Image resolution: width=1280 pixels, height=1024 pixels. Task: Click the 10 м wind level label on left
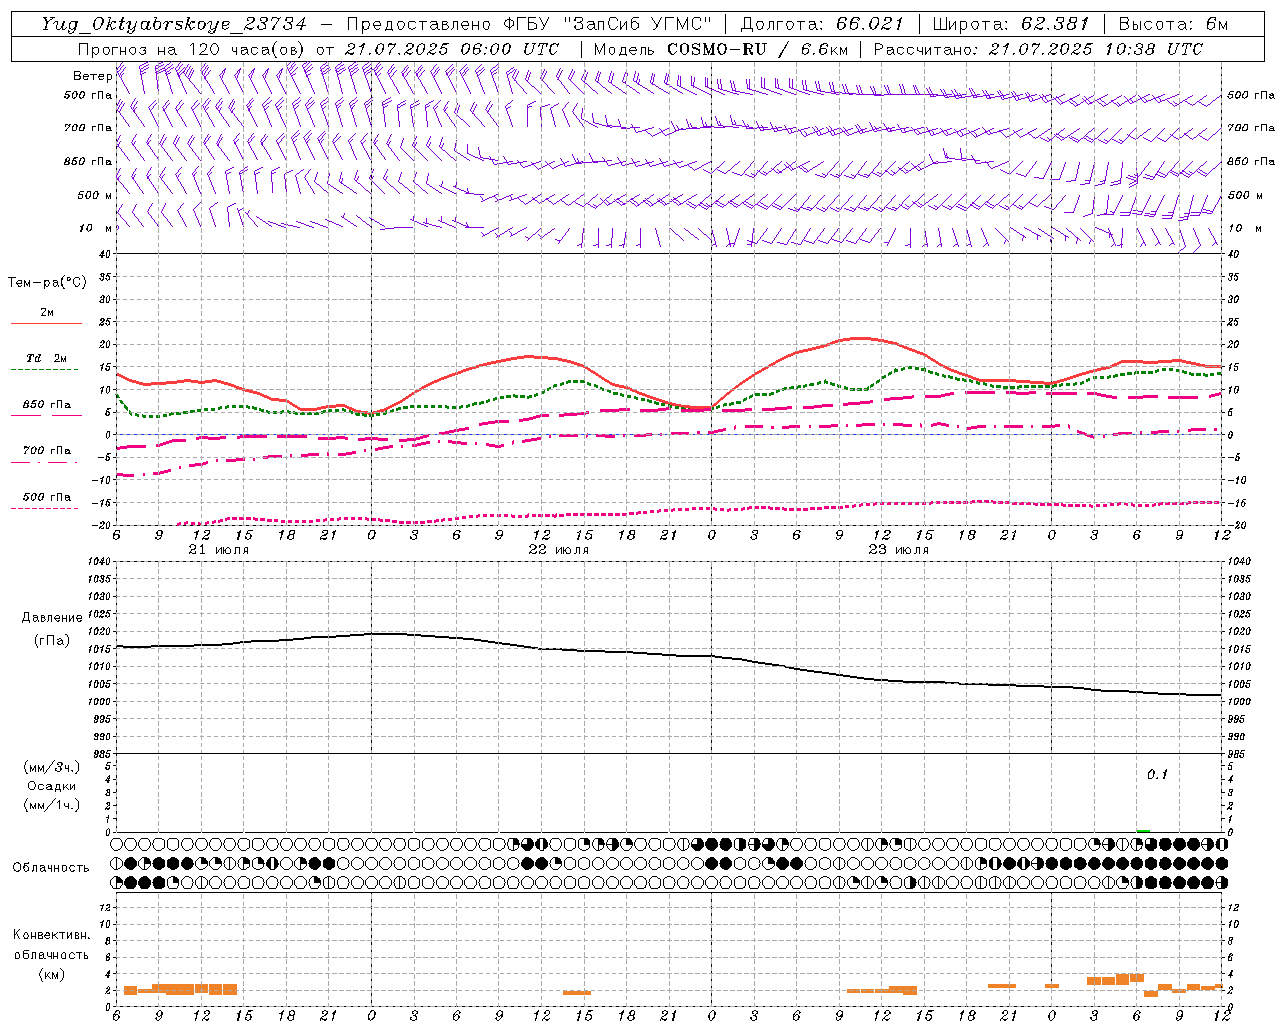(x=95, y=228)
